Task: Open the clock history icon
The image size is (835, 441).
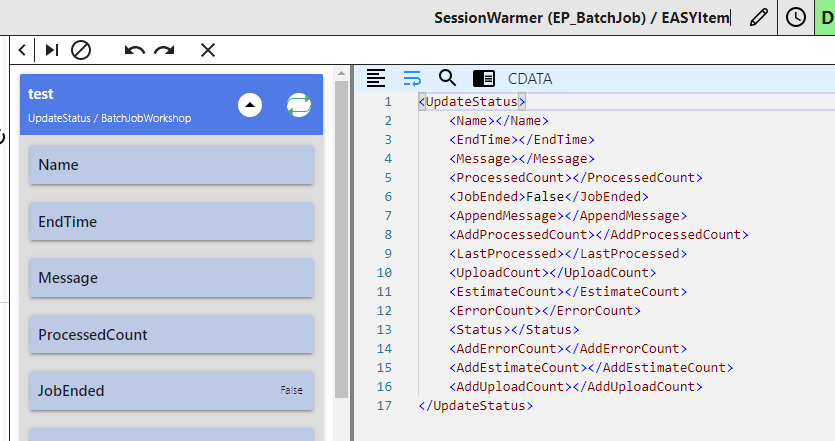Action: [796, 18]
